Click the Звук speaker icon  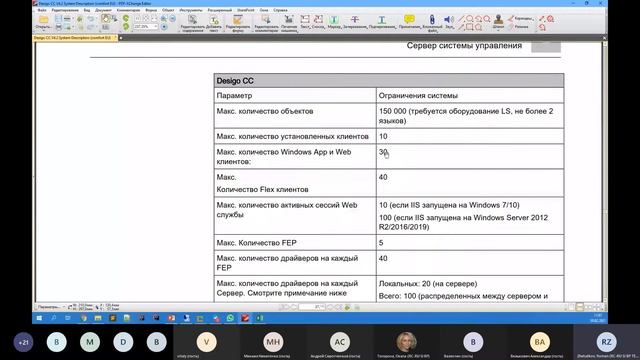(x=449, y=22)
